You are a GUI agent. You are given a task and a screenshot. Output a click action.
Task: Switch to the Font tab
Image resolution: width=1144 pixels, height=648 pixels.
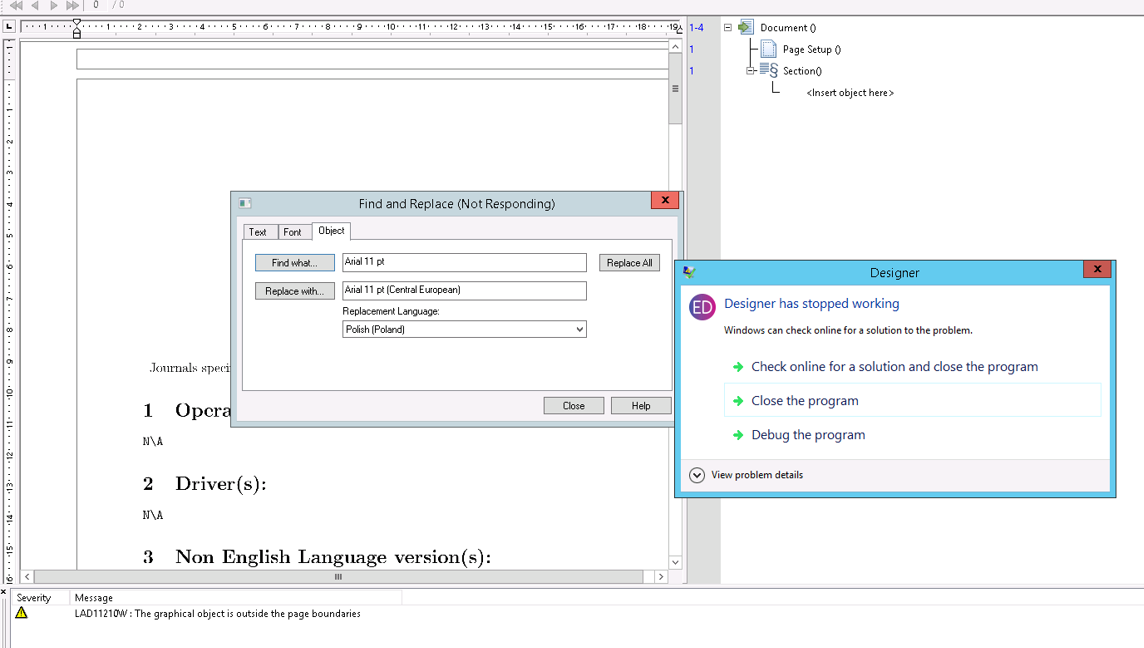coord(294,231)
